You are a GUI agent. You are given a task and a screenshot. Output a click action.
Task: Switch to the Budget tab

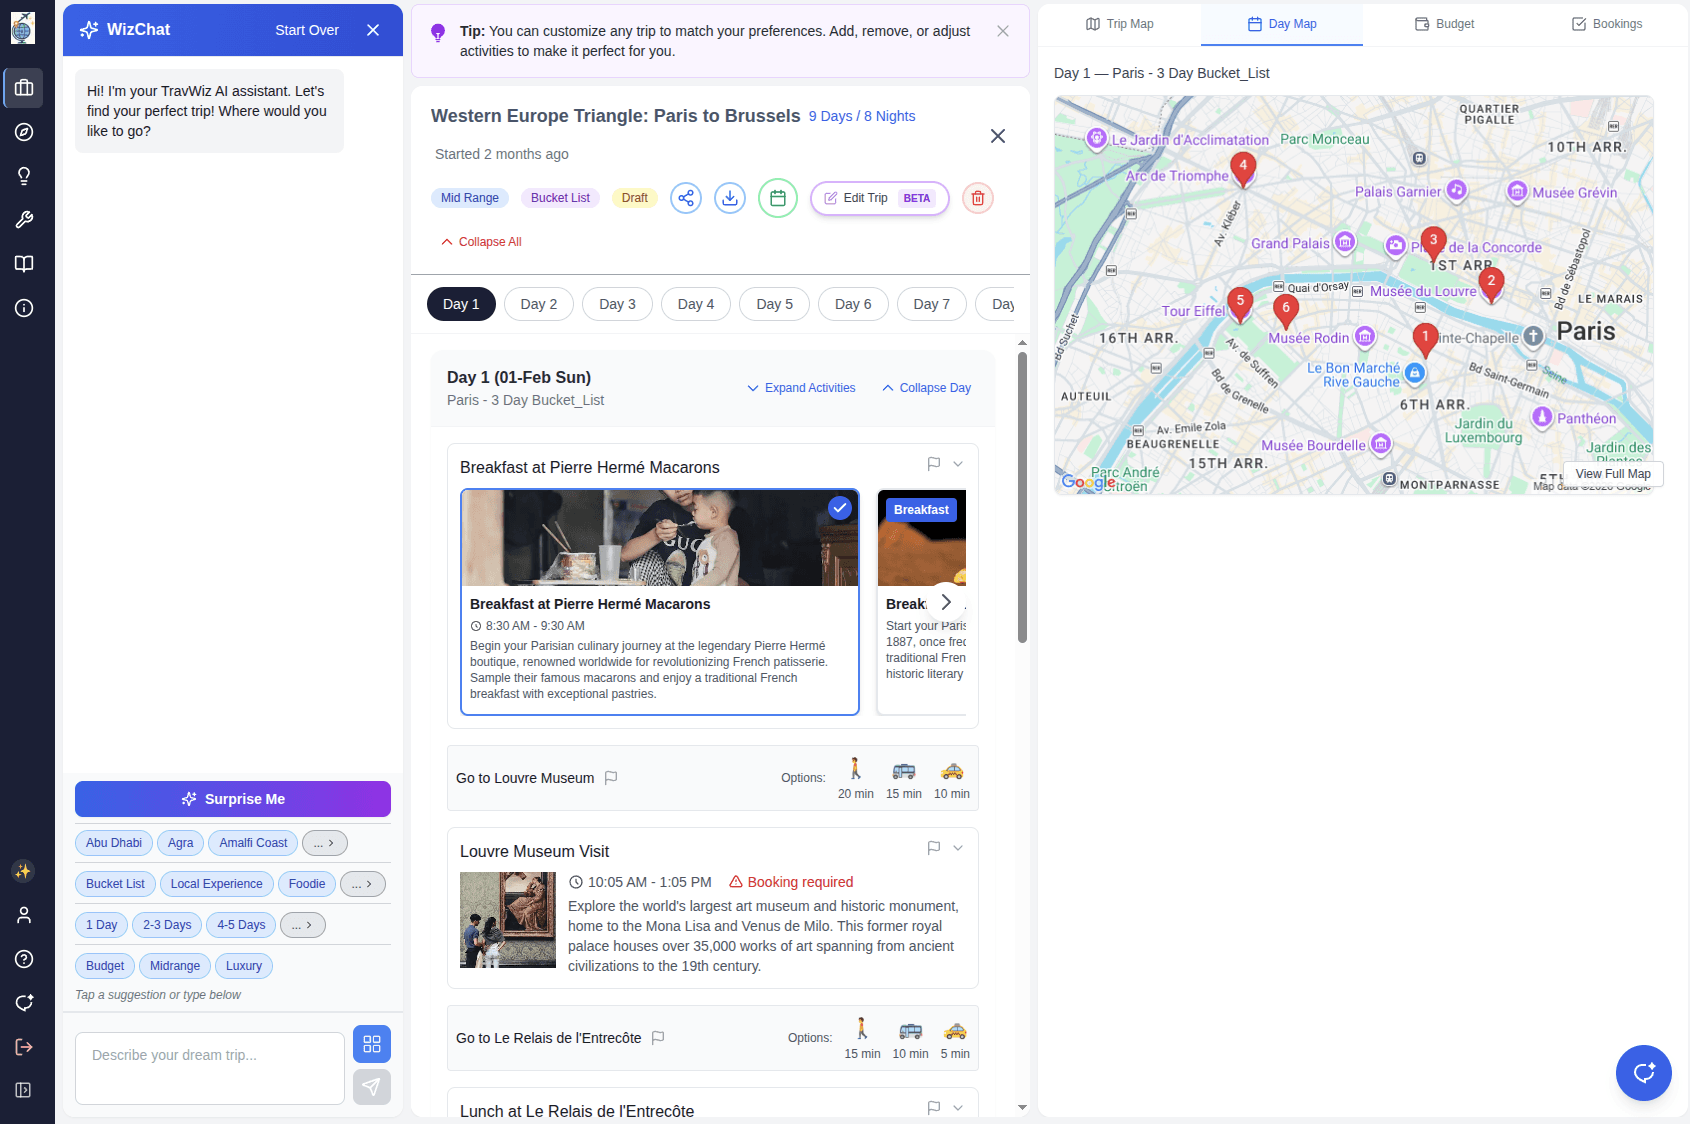point(1443,23)
